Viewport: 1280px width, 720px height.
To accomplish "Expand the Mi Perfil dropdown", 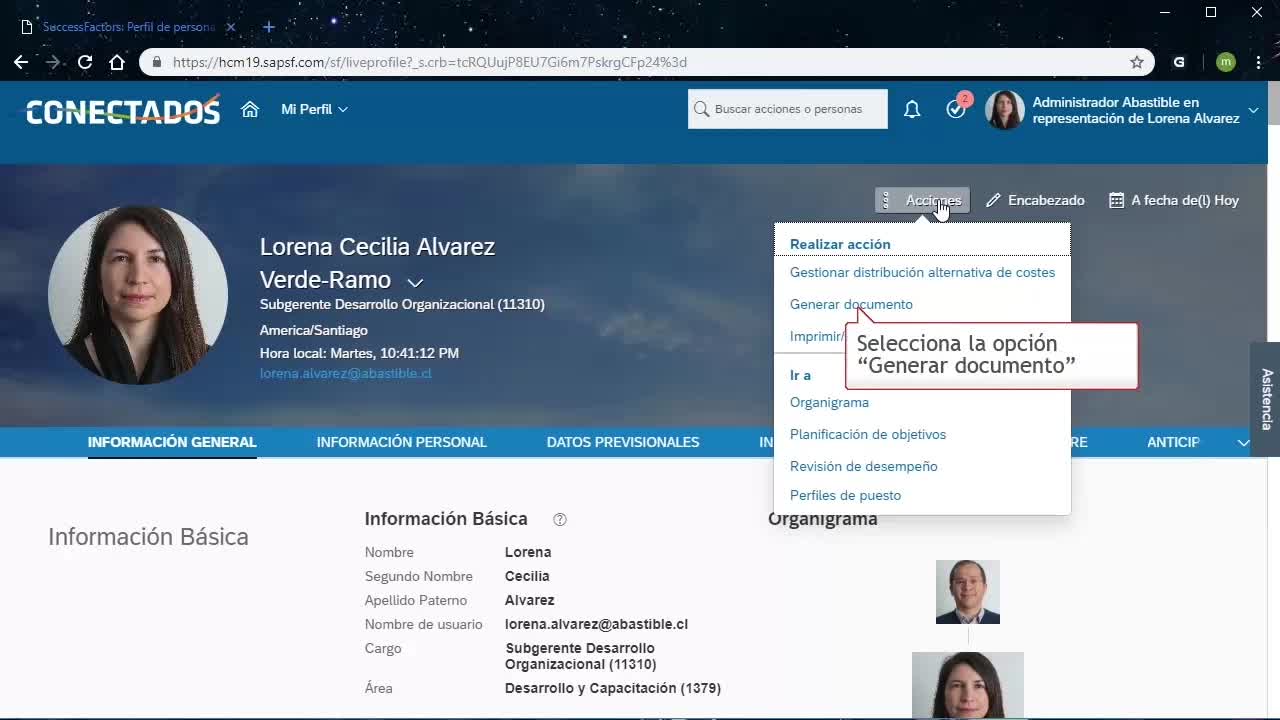I will click(x=314, y=109).
